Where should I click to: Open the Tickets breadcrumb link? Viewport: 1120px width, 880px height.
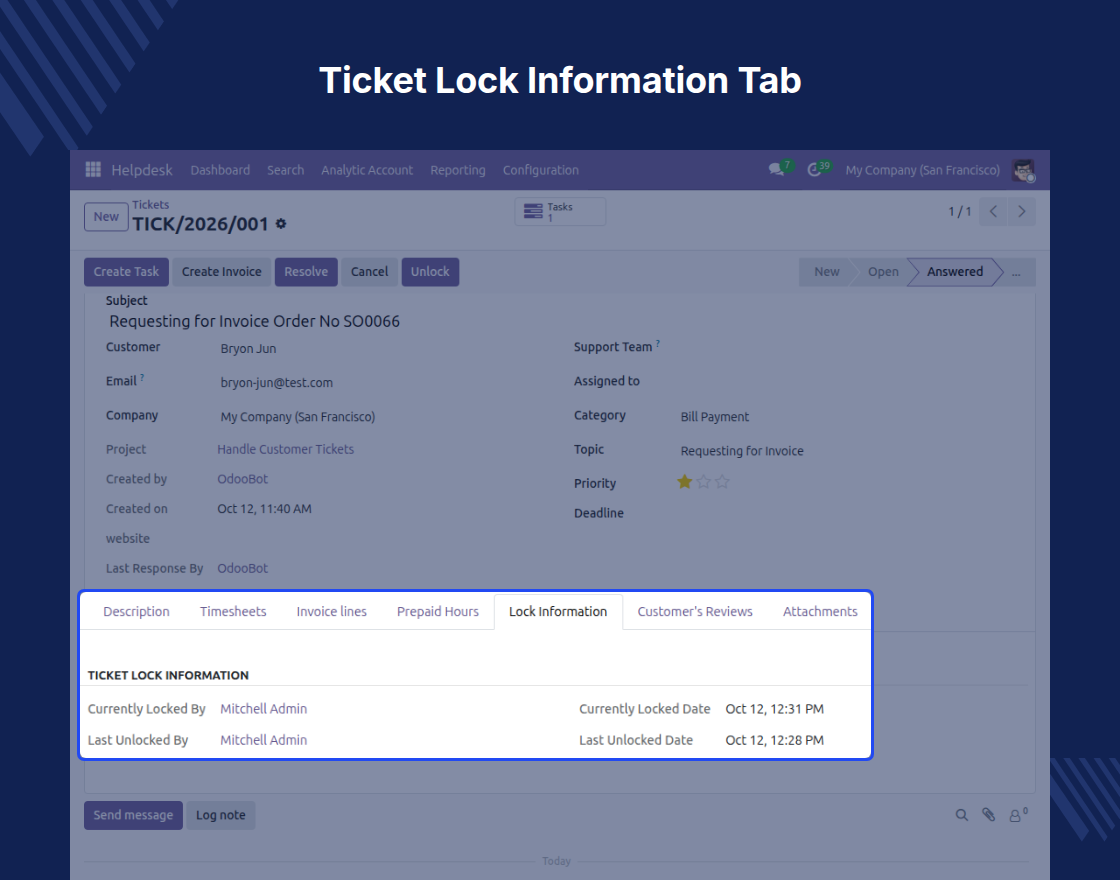[151, 204]
